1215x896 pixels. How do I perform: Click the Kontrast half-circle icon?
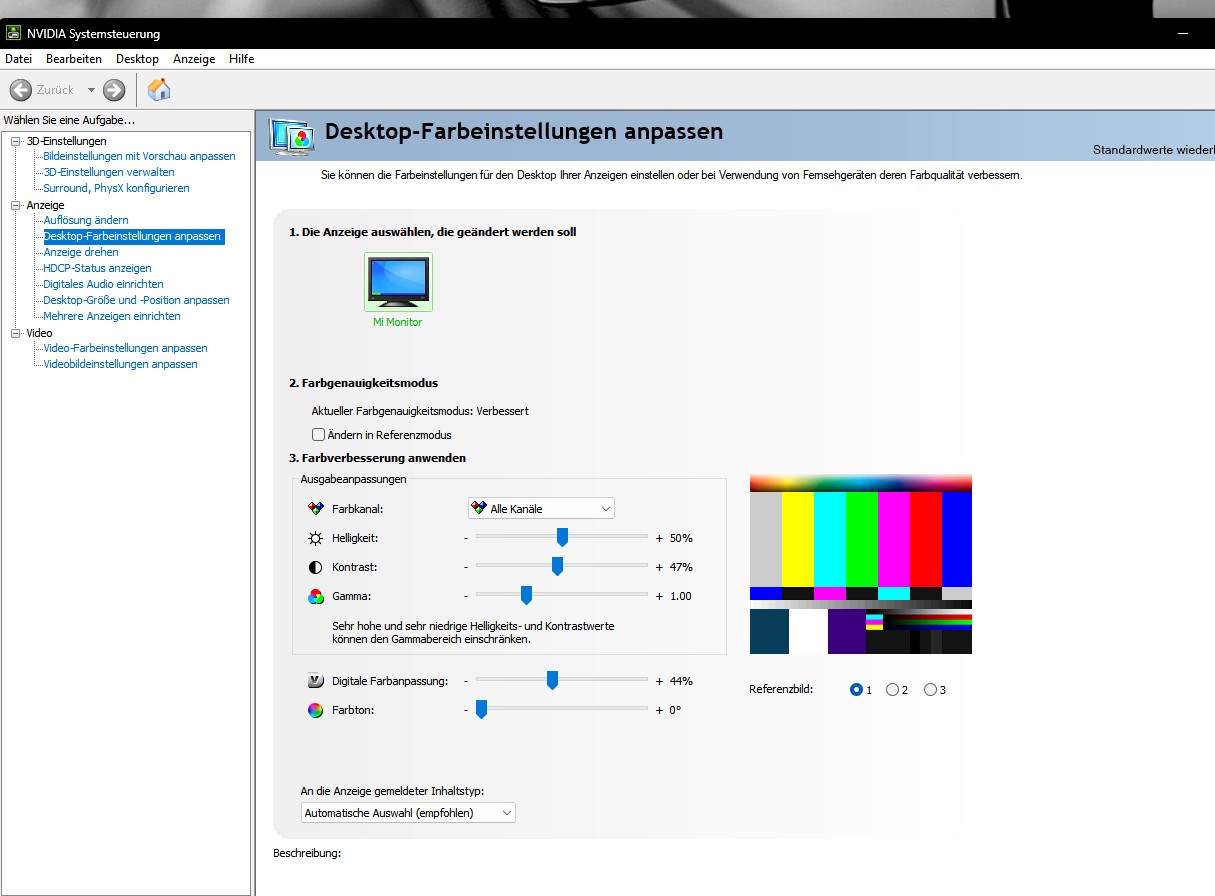tap(316, 567)
